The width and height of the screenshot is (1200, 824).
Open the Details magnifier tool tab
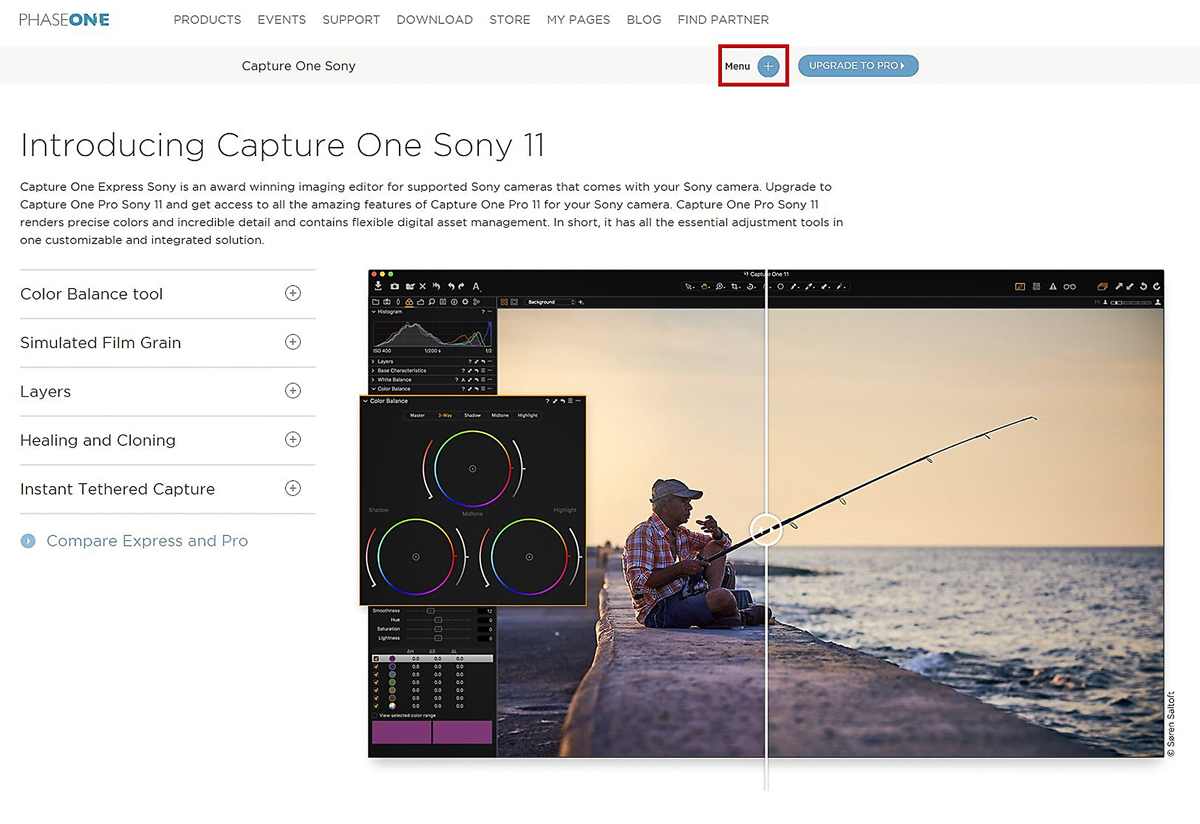[432, 302]
